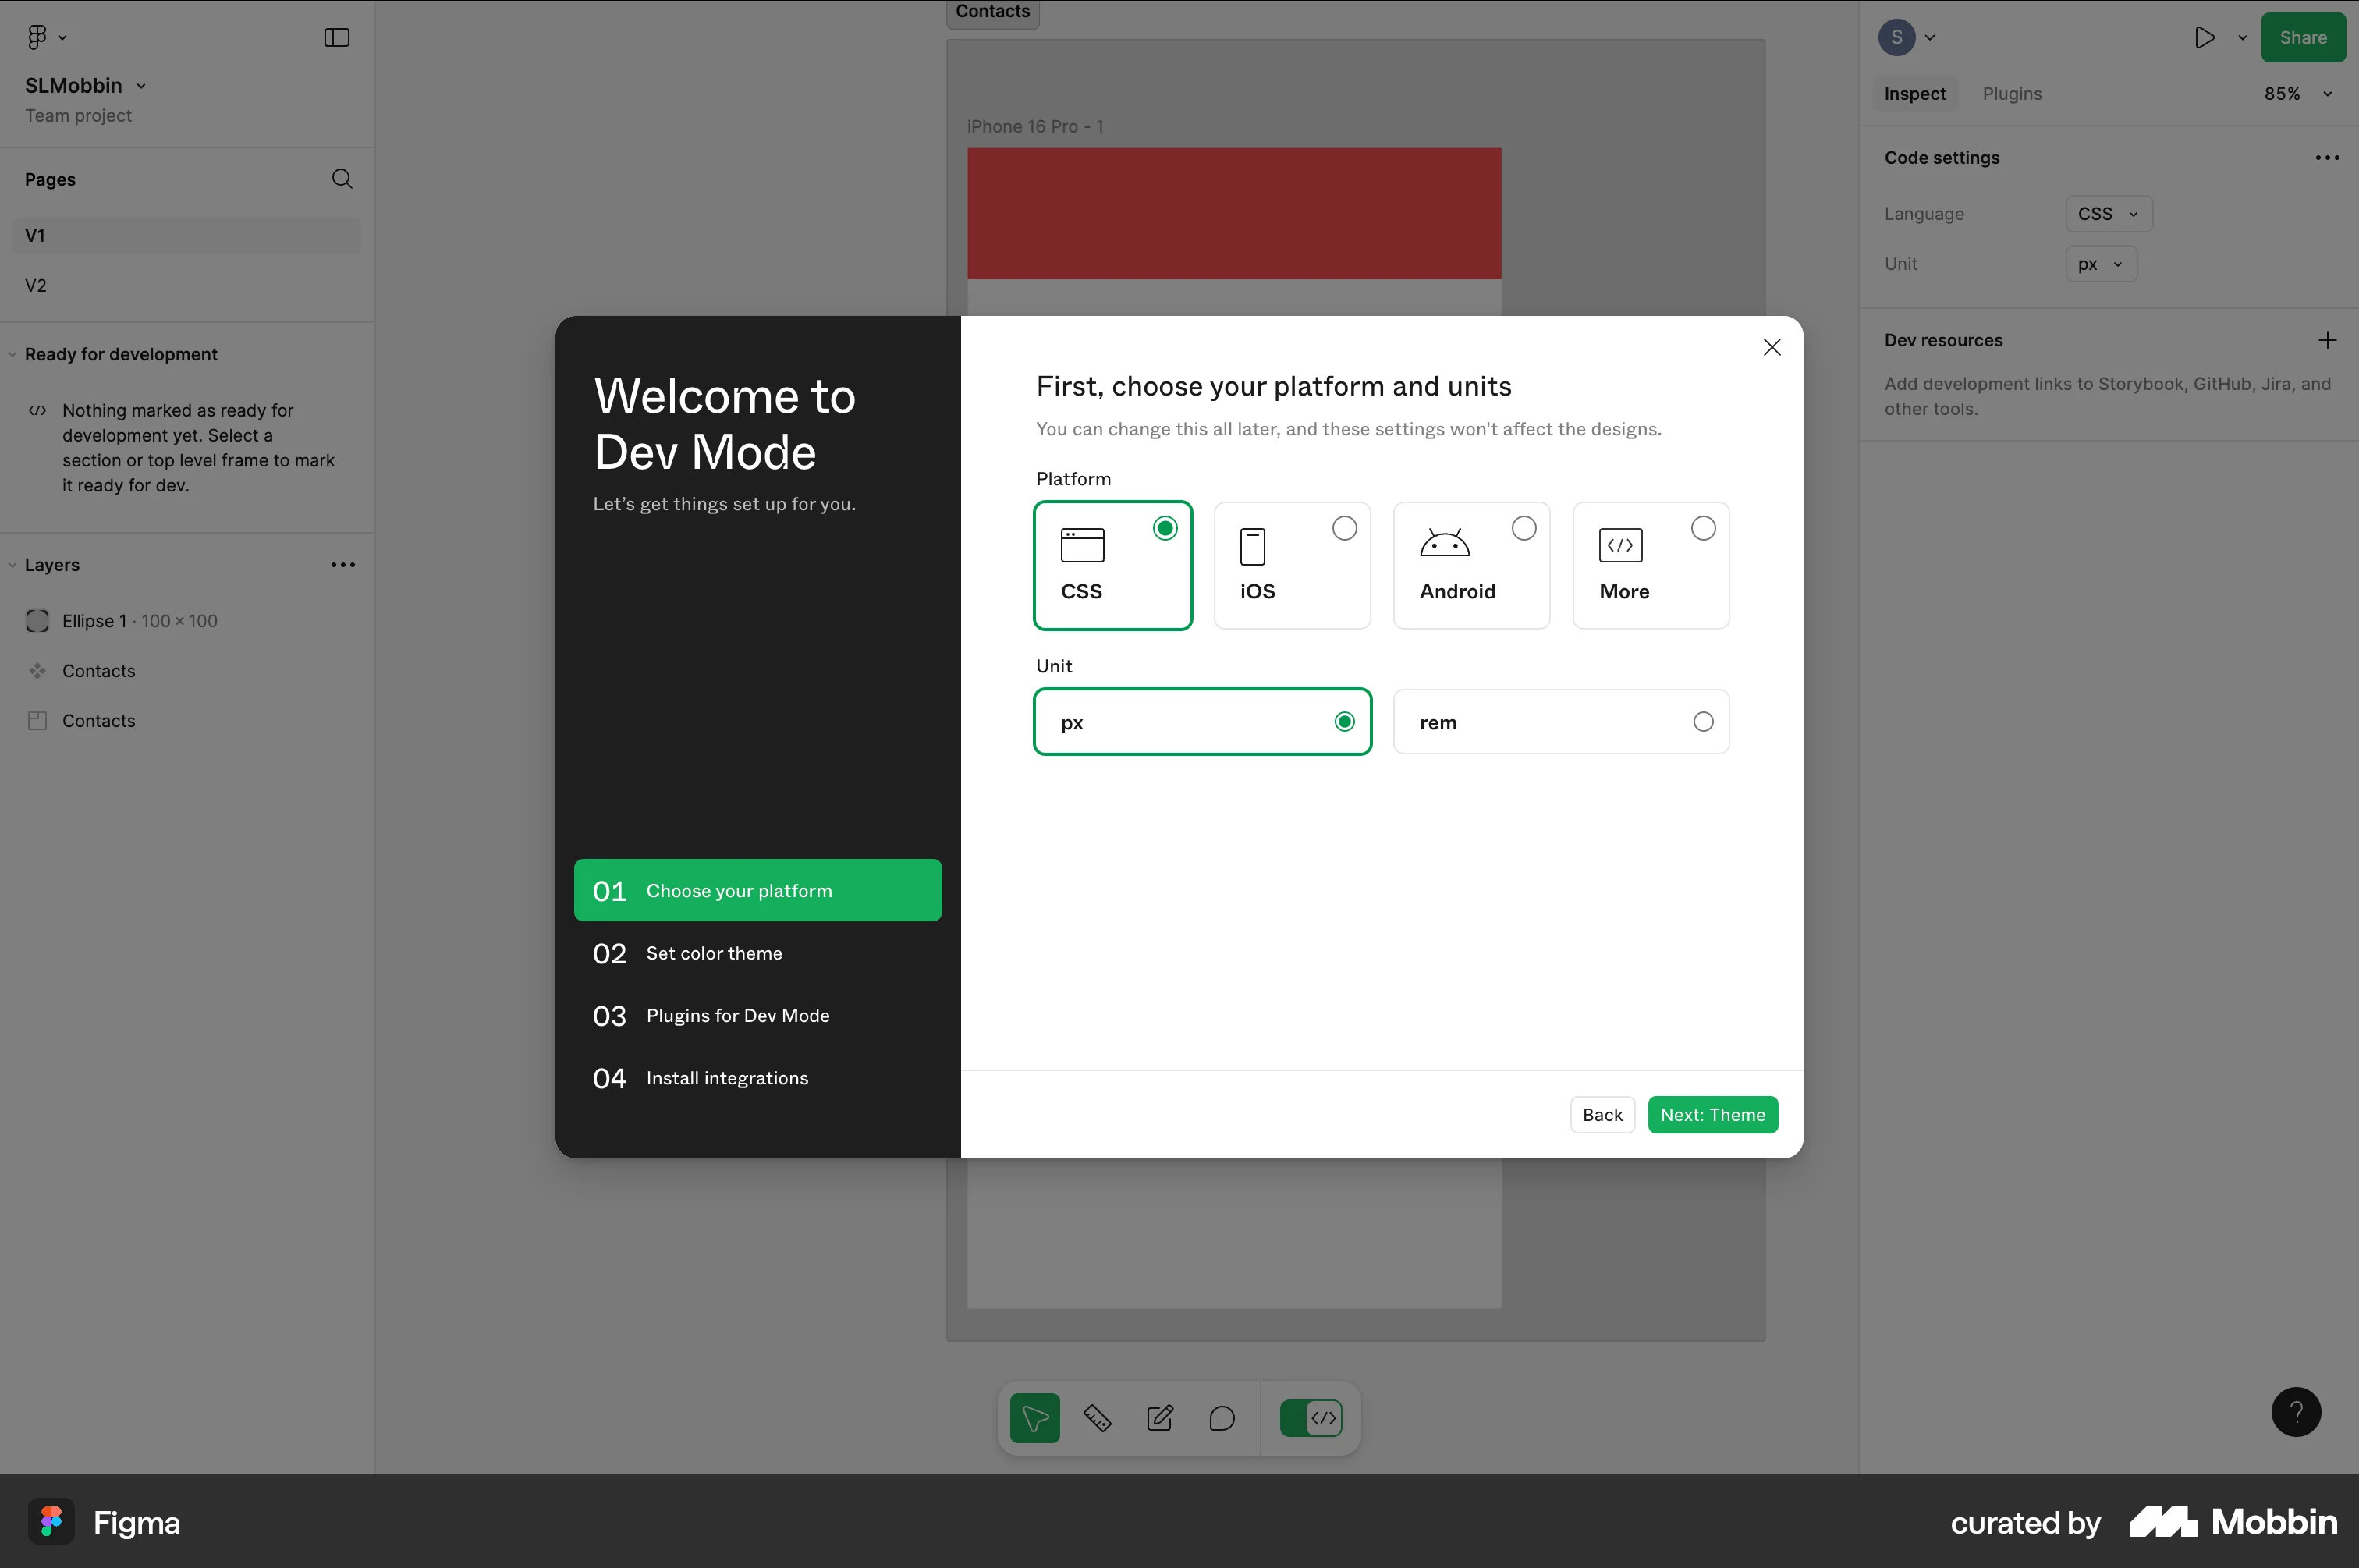2359x1568 pixels.
Task: Select the More platform radio button
Action: pos(1703,528)
